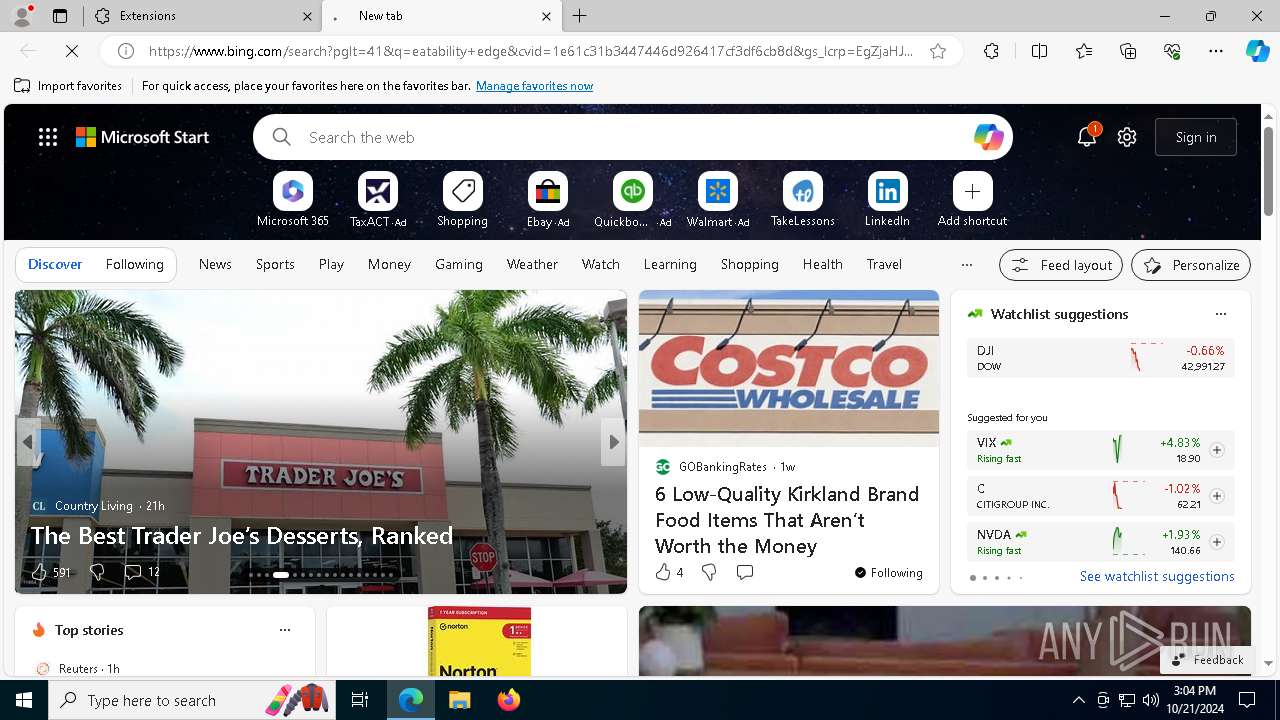This screenshot has width=1280, height=720.
Task: Add this page to favorites star
Action: click(938, 51)
